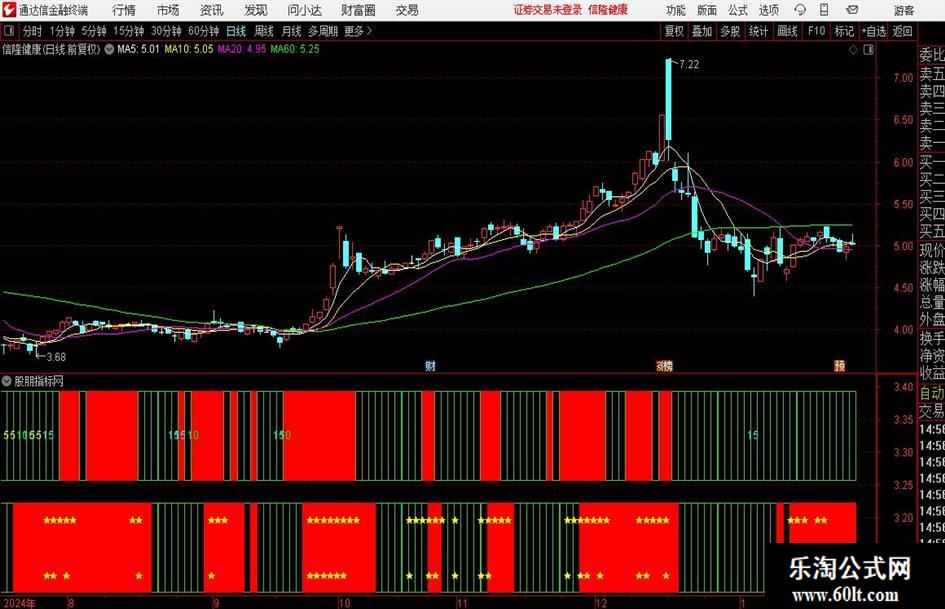Open the 功能 menu
945x609 pixels.
click(x=676, y=10)
